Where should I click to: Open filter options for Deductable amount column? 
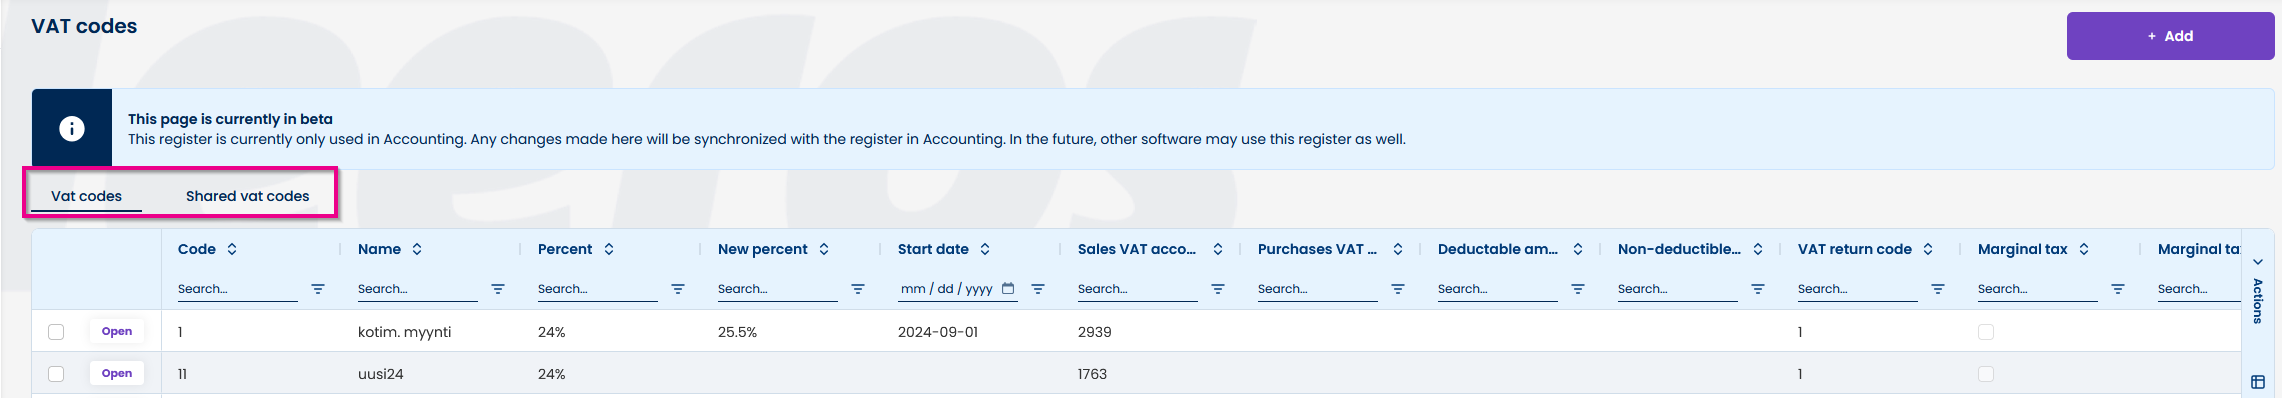point(1578,289)
